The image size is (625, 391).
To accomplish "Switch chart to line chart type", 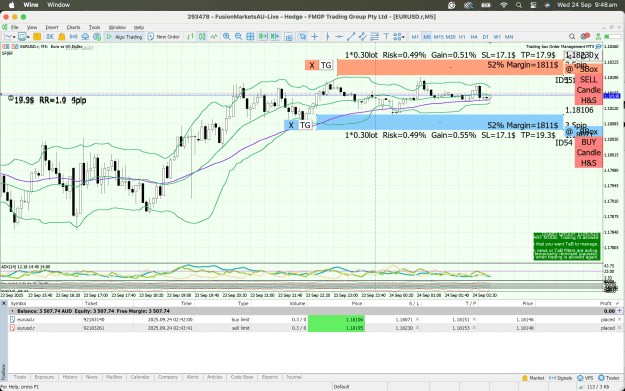I will click(x=214, y=37).
